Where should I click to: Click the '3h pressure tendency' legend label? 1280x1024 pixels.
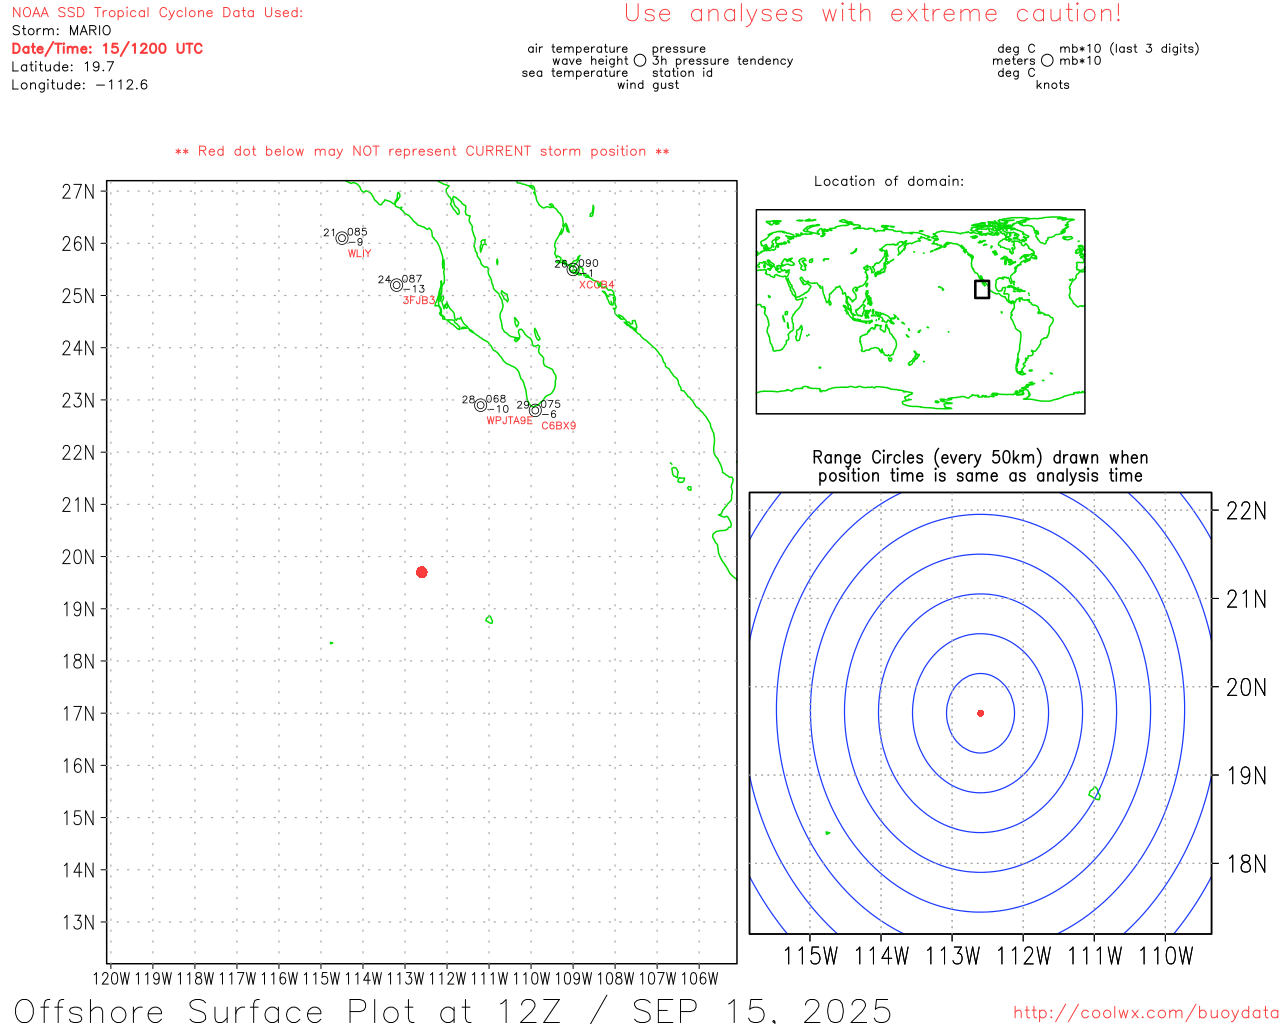[x=723, y=61]
